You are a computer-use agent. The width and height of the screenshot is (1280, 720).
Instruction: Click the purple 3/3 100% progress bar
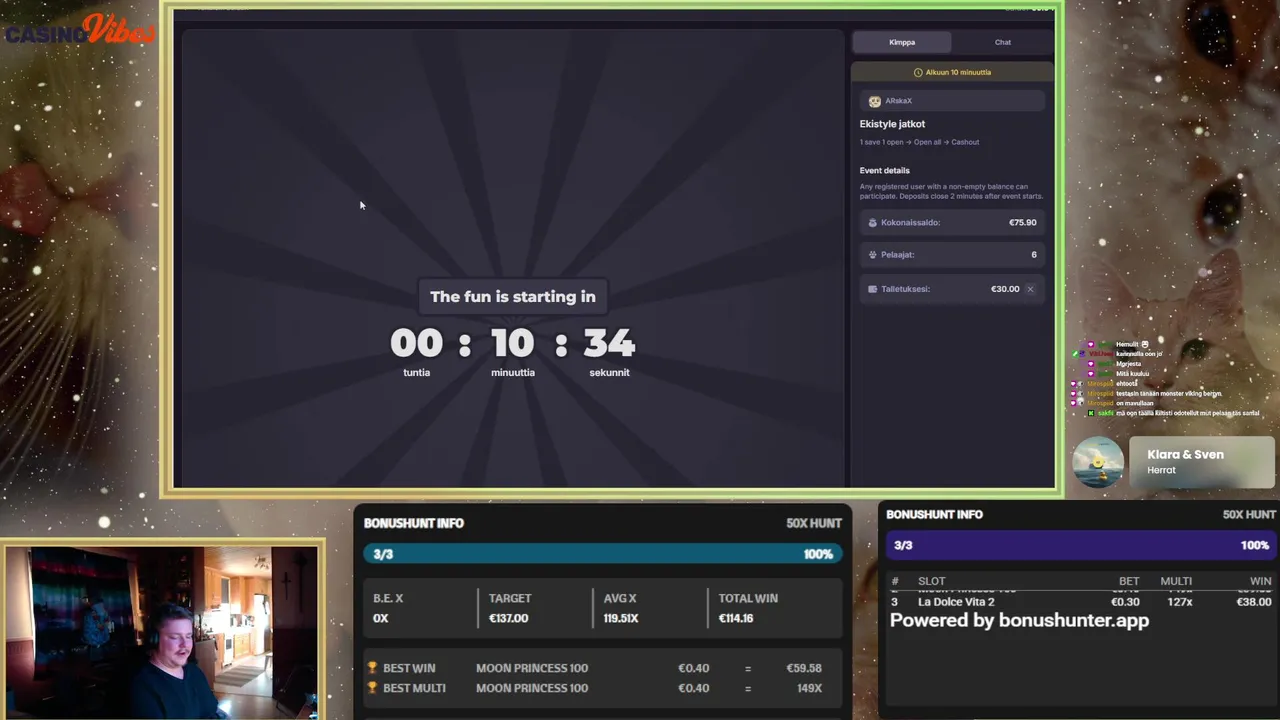1081,545
